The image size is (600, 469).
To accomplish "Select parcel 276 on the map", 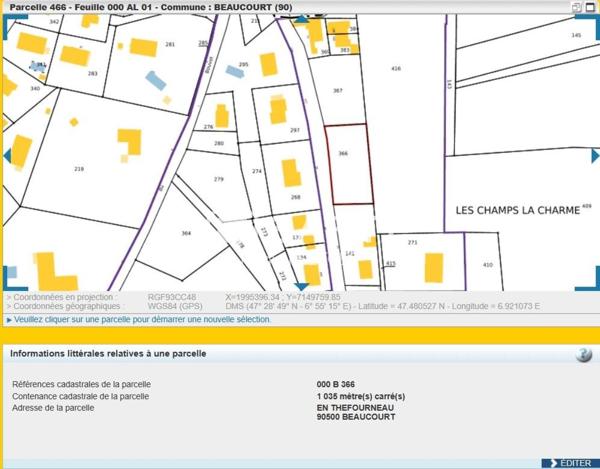I will [208, 127].
